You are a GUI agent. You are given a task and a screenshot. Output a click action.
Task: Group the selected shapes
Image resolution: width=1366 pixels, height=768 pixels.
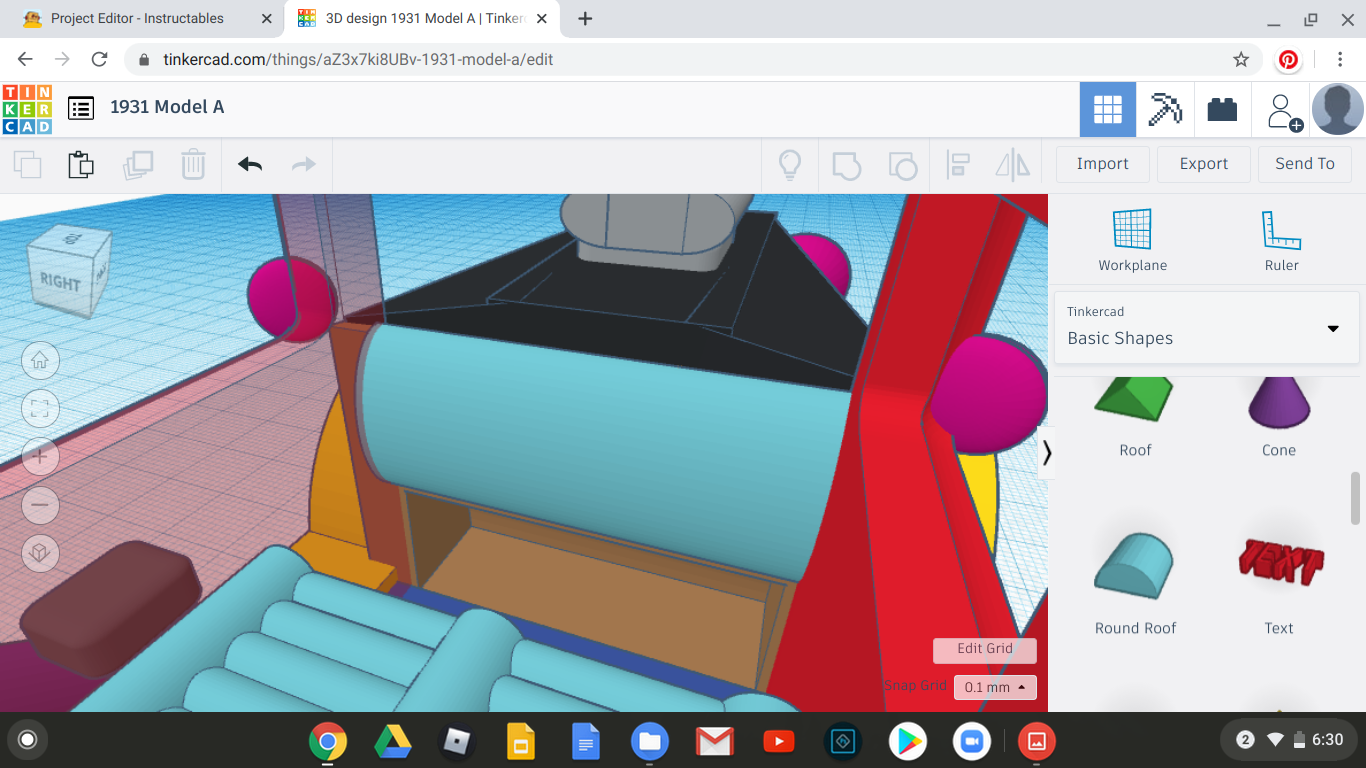(847, 164)
